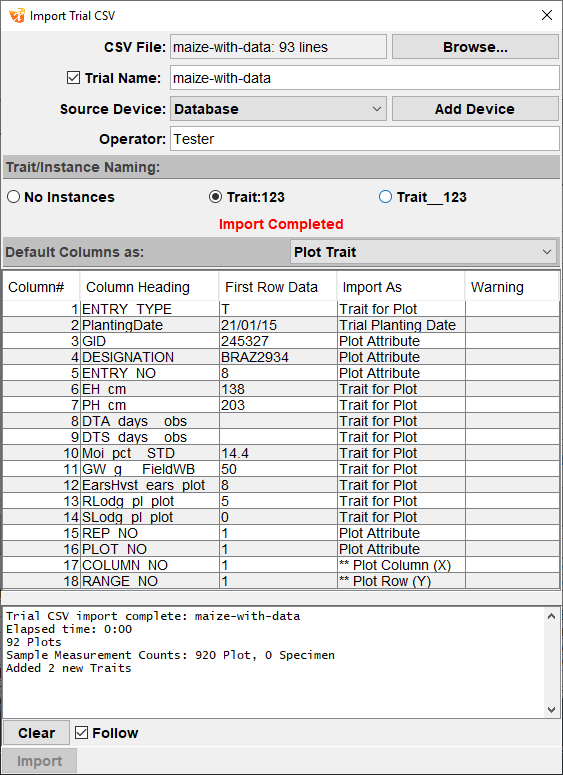Click the Operator input field
The width and height of the screenshot is (563, 775).
coord(365,139)
